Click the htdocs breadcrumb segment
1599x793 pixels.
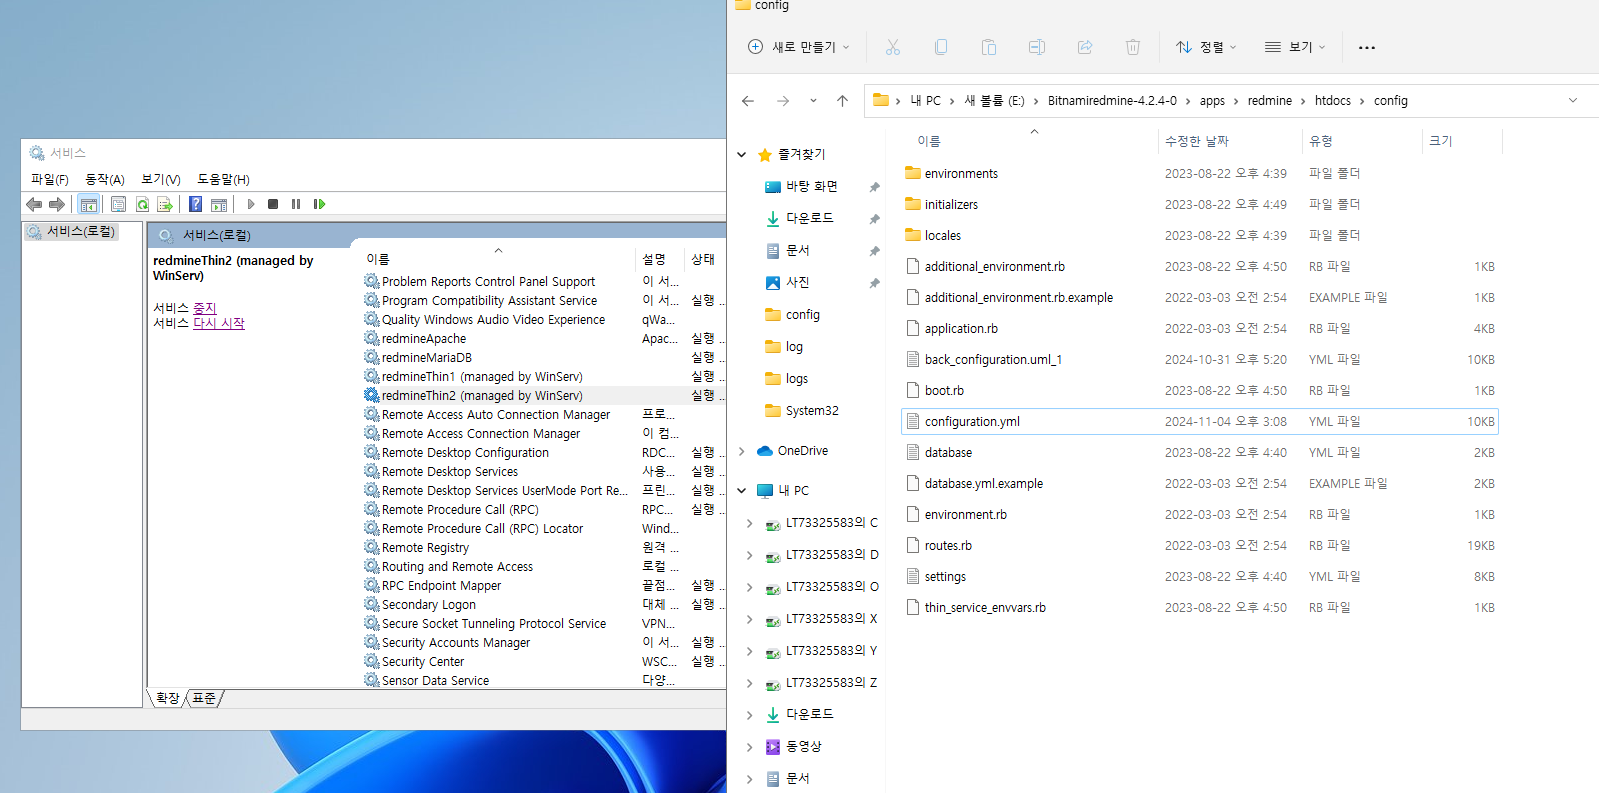pyautogui.click(x=1332, y=101)
